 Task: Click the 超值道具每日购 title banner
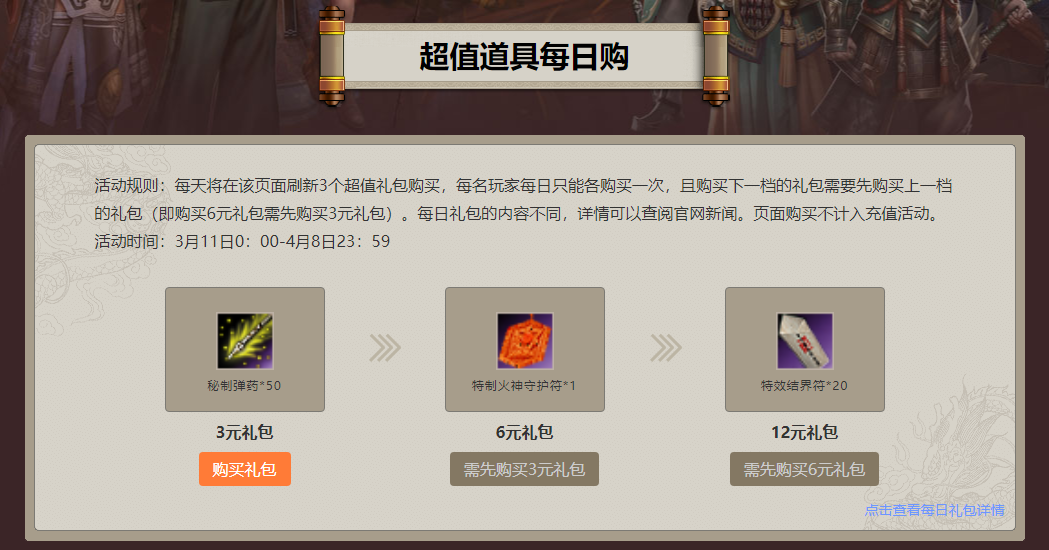524,57
